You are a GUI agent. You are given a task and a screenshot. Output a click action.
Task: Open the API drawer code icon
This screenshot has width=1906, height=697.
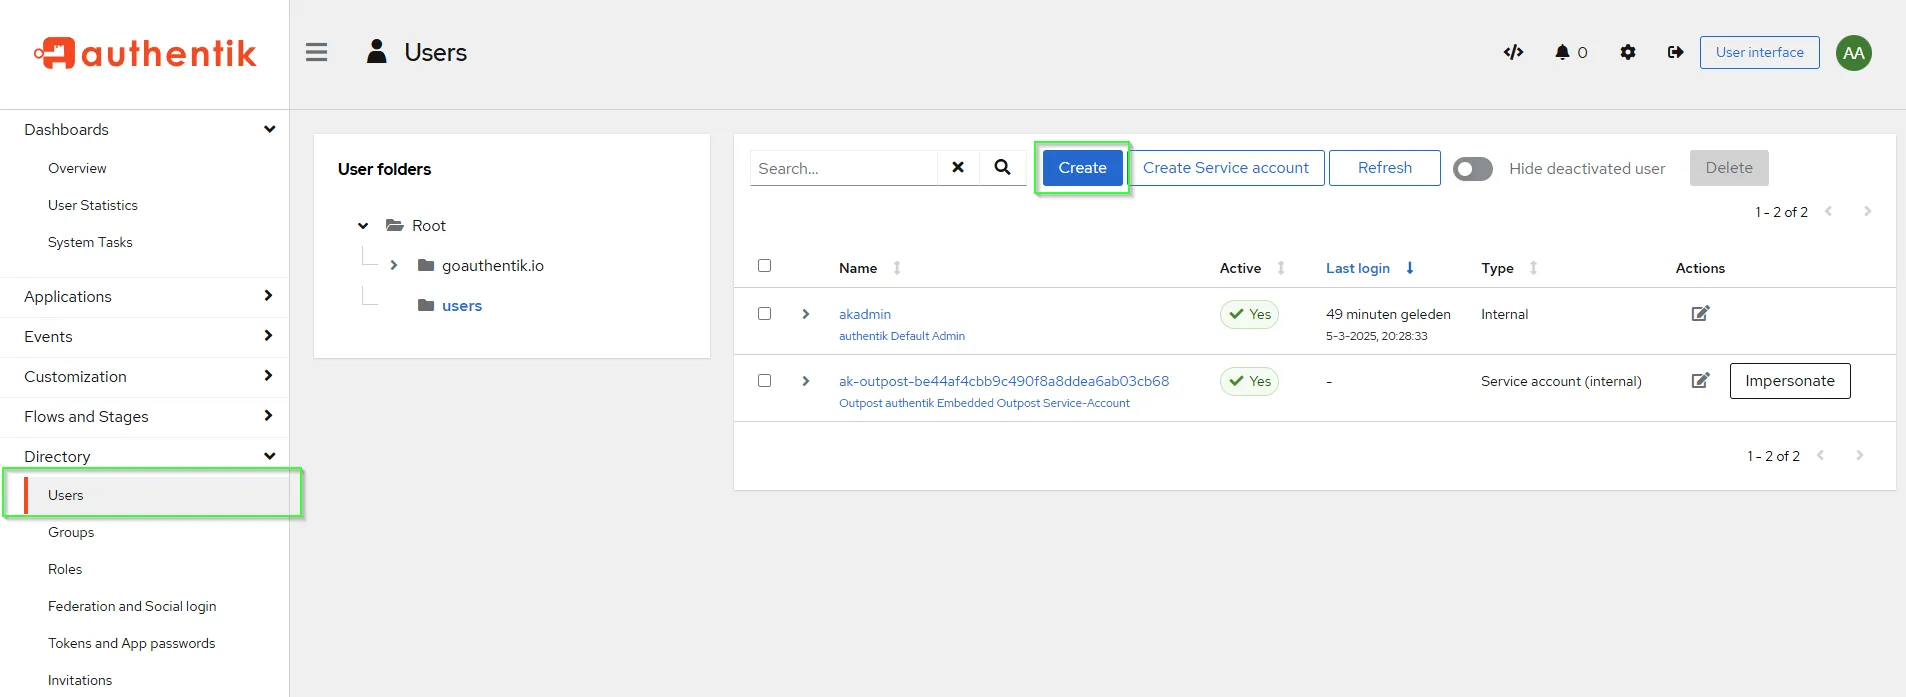1513,52
